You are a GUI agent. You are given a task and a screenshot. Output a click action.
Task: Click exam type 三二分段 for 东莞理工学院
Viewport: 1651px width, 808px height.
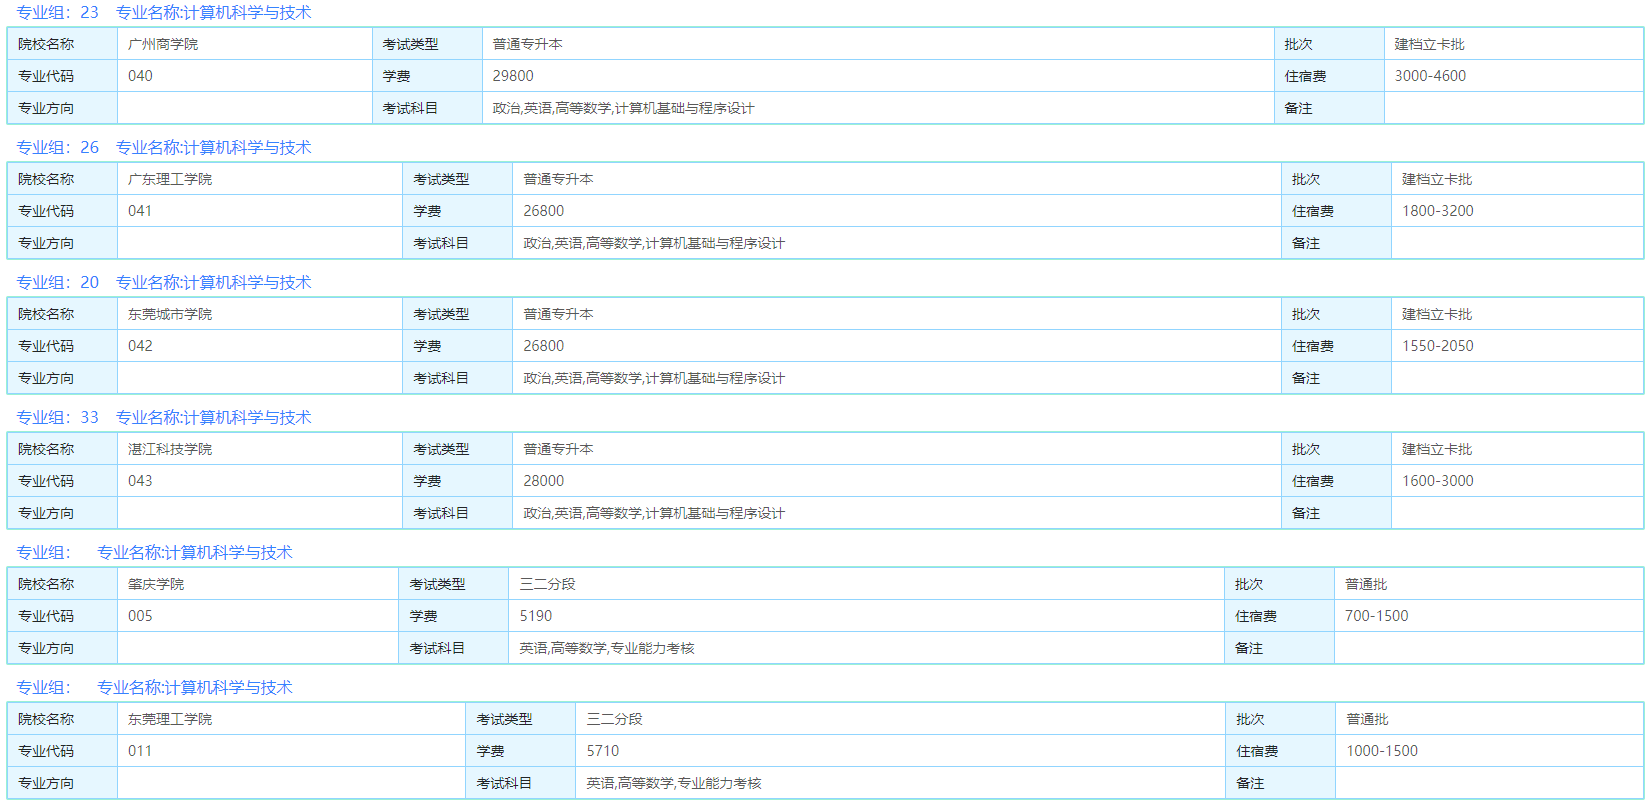[614, 719]
